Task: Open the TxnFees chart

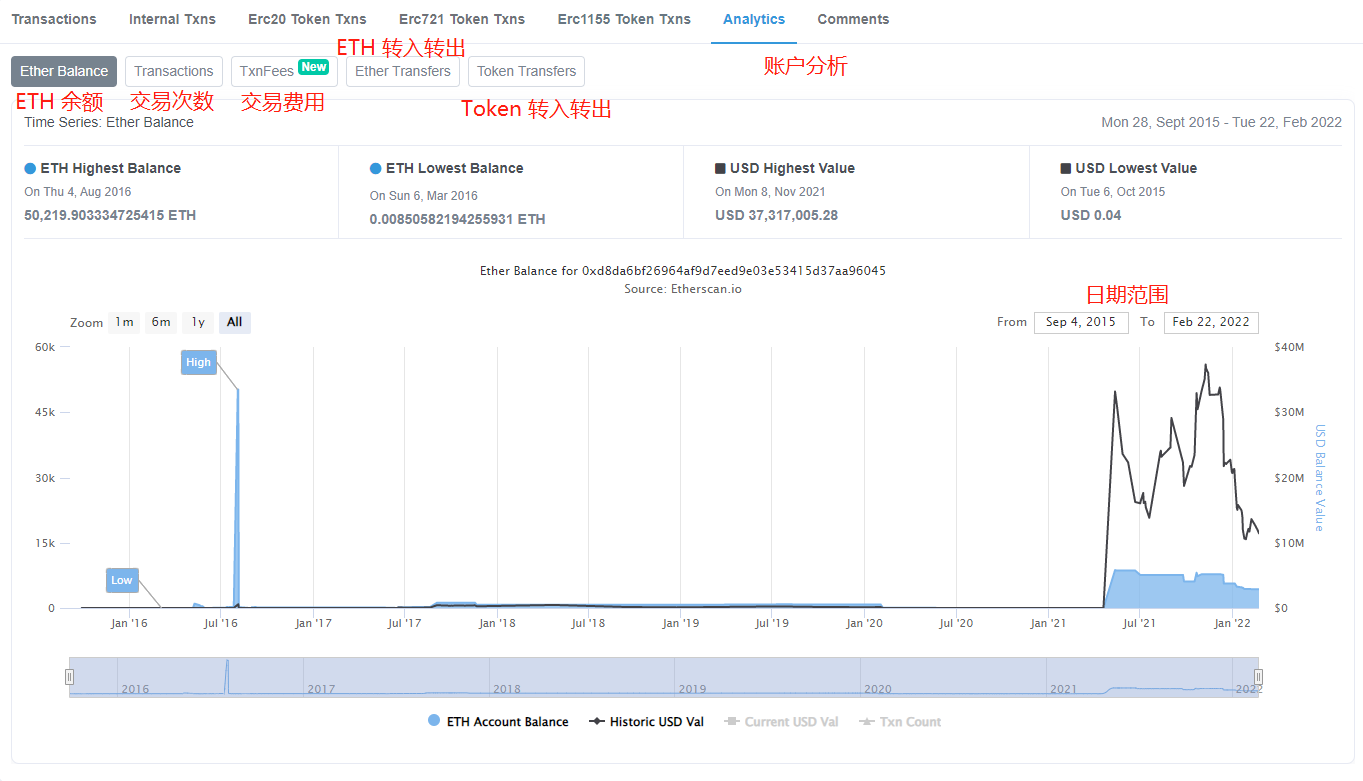Action: point(284,71)
